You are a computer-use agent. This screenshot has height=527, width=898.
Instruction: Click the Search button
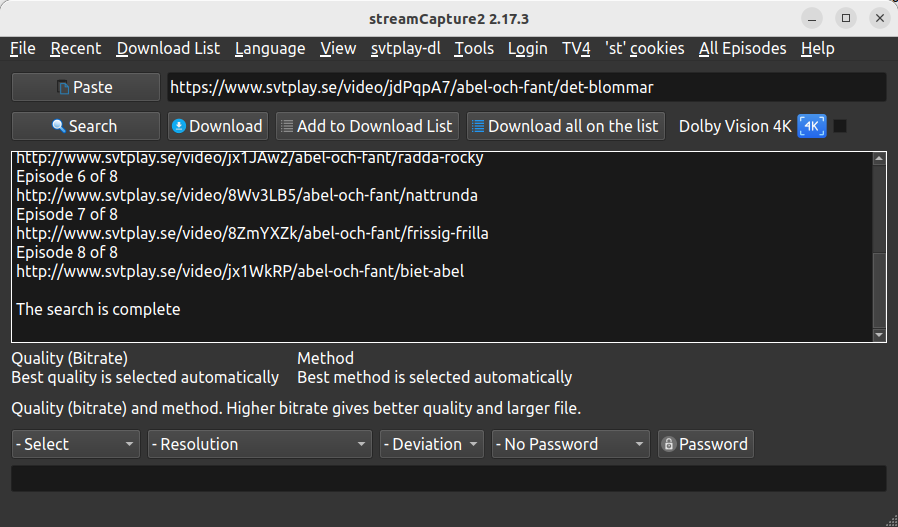pyautogui.click(x=86, y=126)
